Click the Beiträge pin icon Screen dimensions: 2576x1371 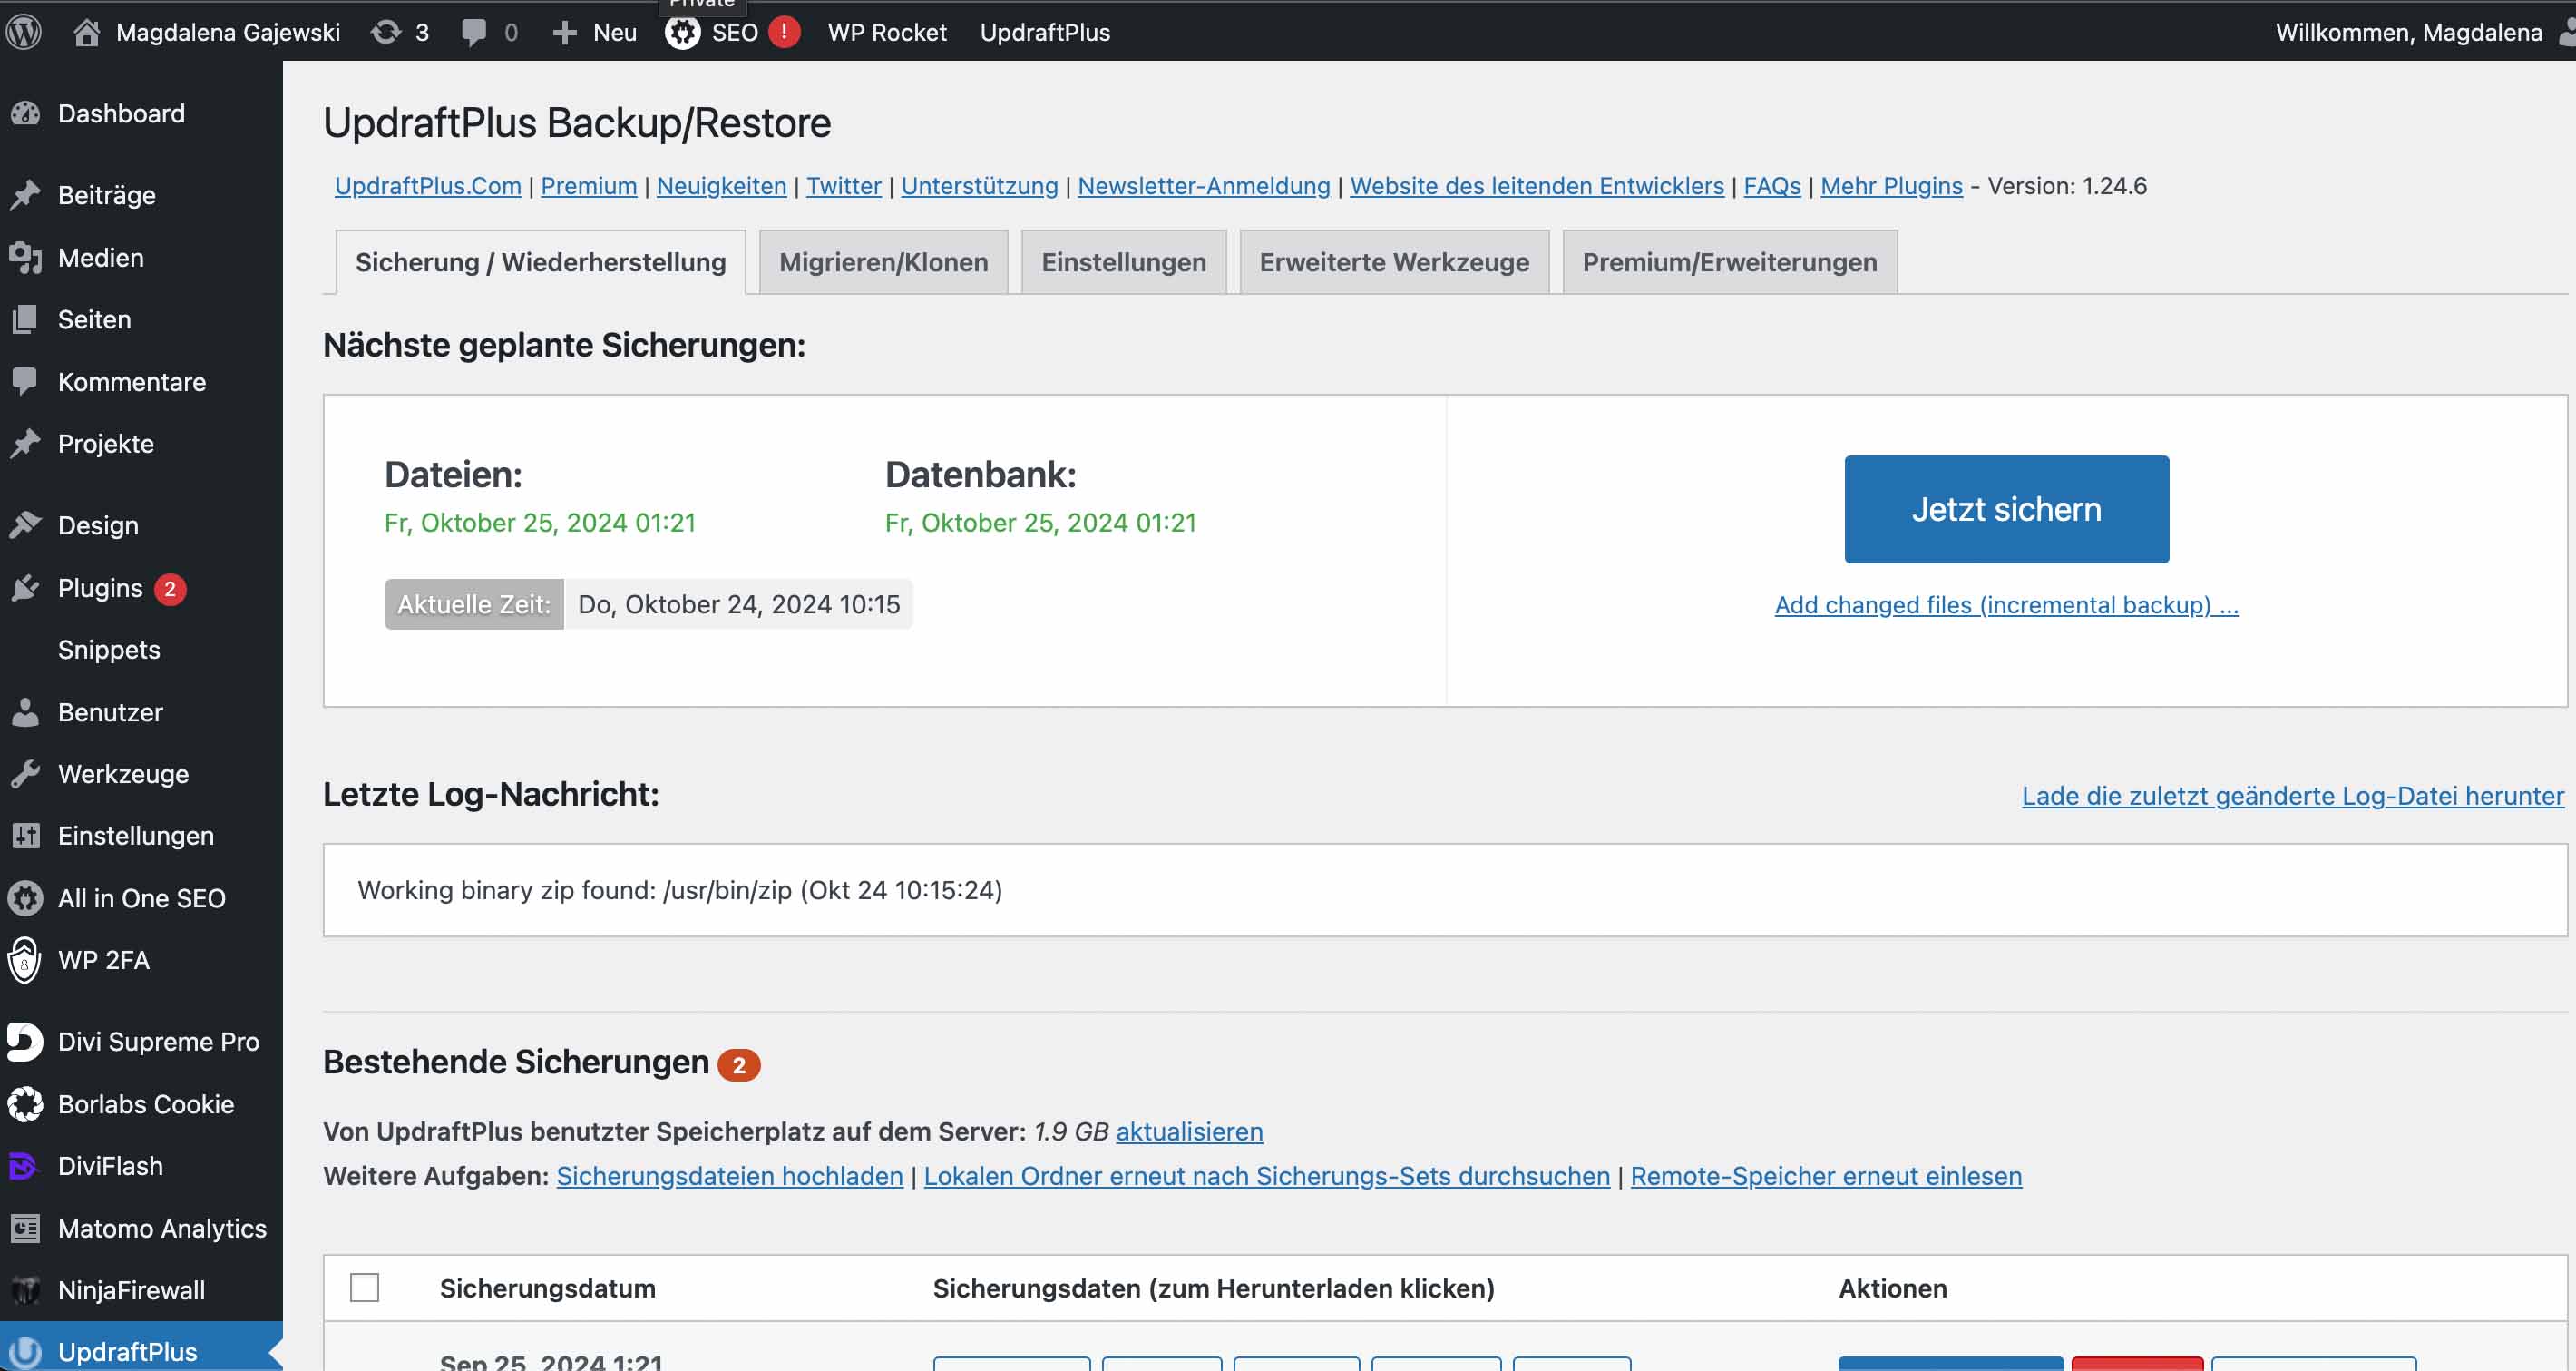[x=25, y=195]
